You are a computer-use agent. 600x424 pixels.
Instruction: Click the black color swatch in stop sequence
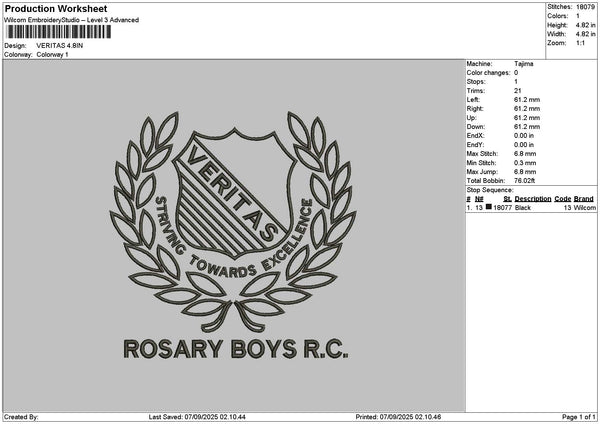pyautogui.click(x=489, y=207)
